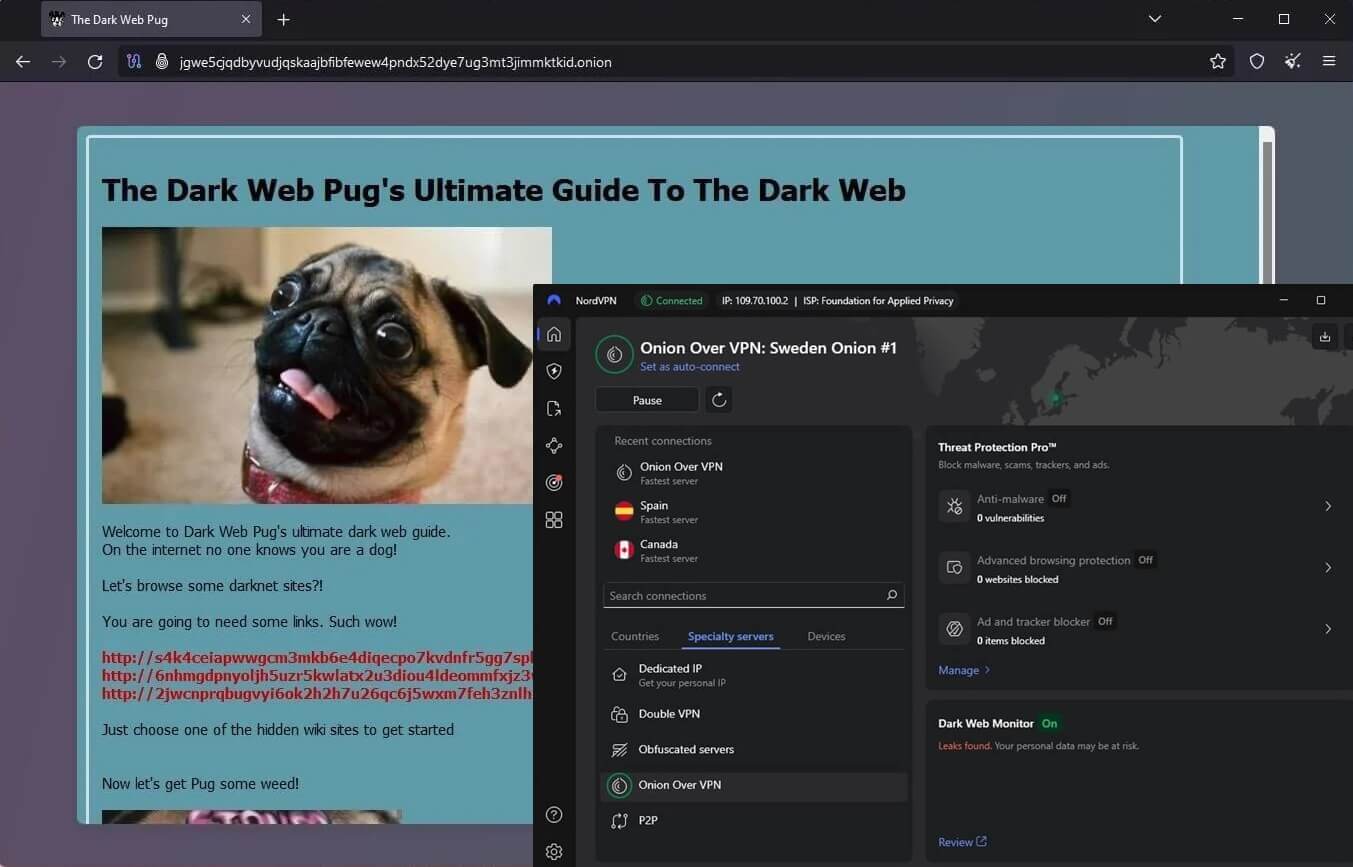Open the Meshnet icon in the sidebar
Screen dimensions: 1353x867
click(554, 444)
